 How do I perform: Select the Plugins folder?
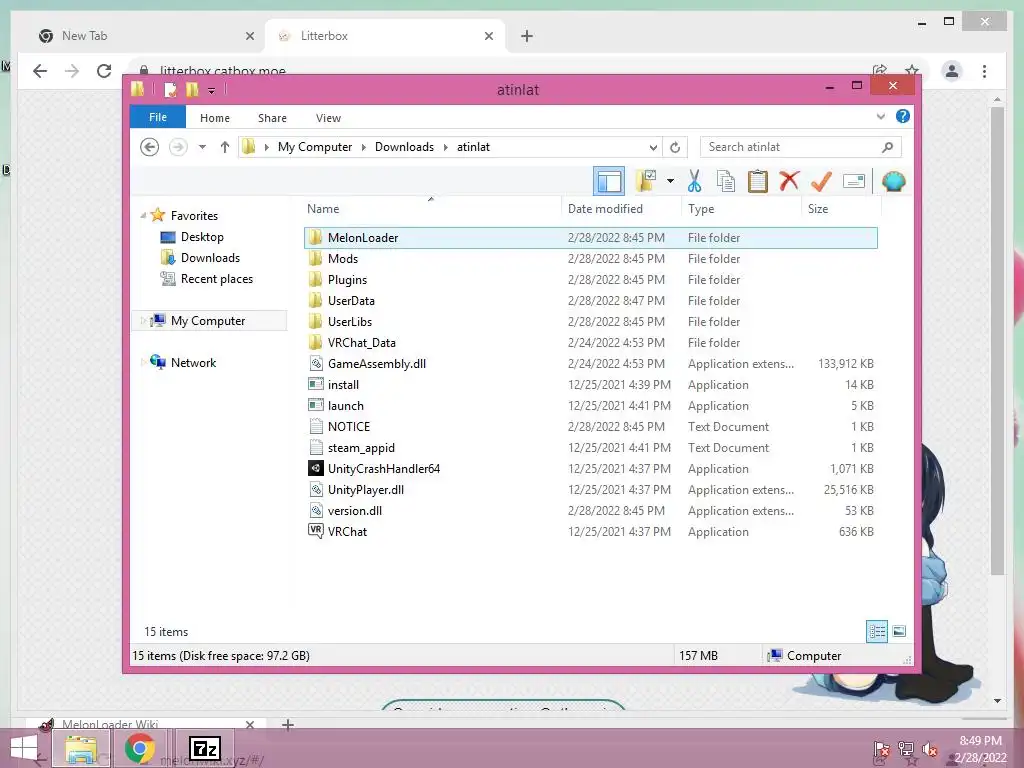[591, 280]
